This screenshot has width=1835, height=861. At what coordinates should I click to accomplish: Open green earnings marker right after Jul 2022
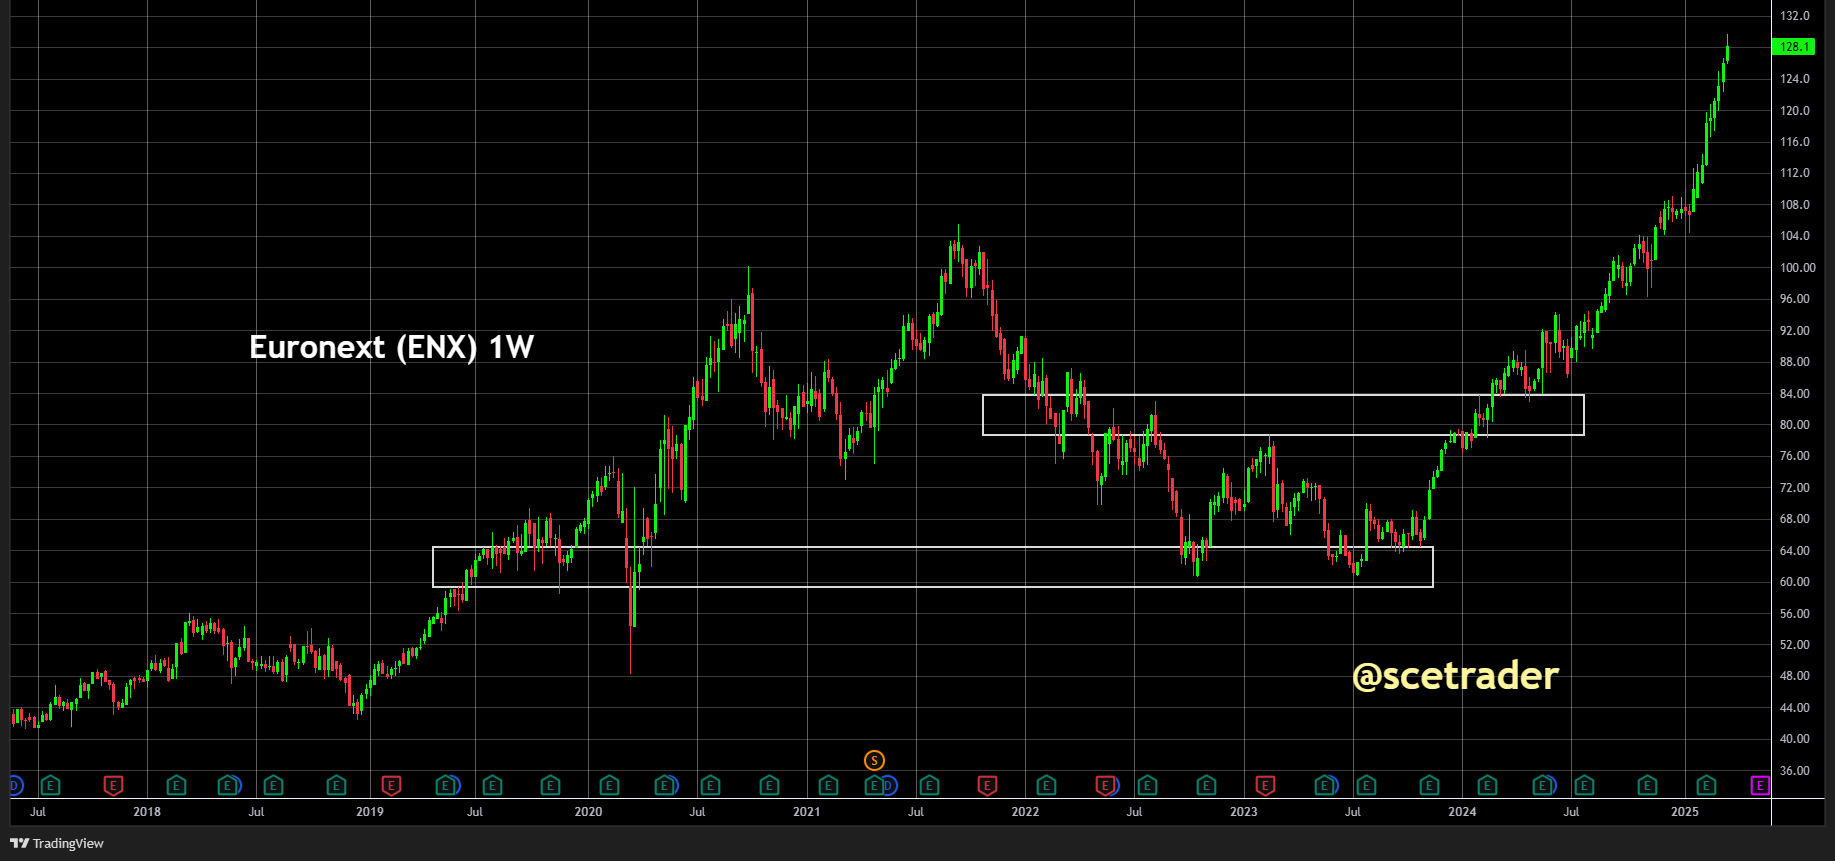[1147, 786]
